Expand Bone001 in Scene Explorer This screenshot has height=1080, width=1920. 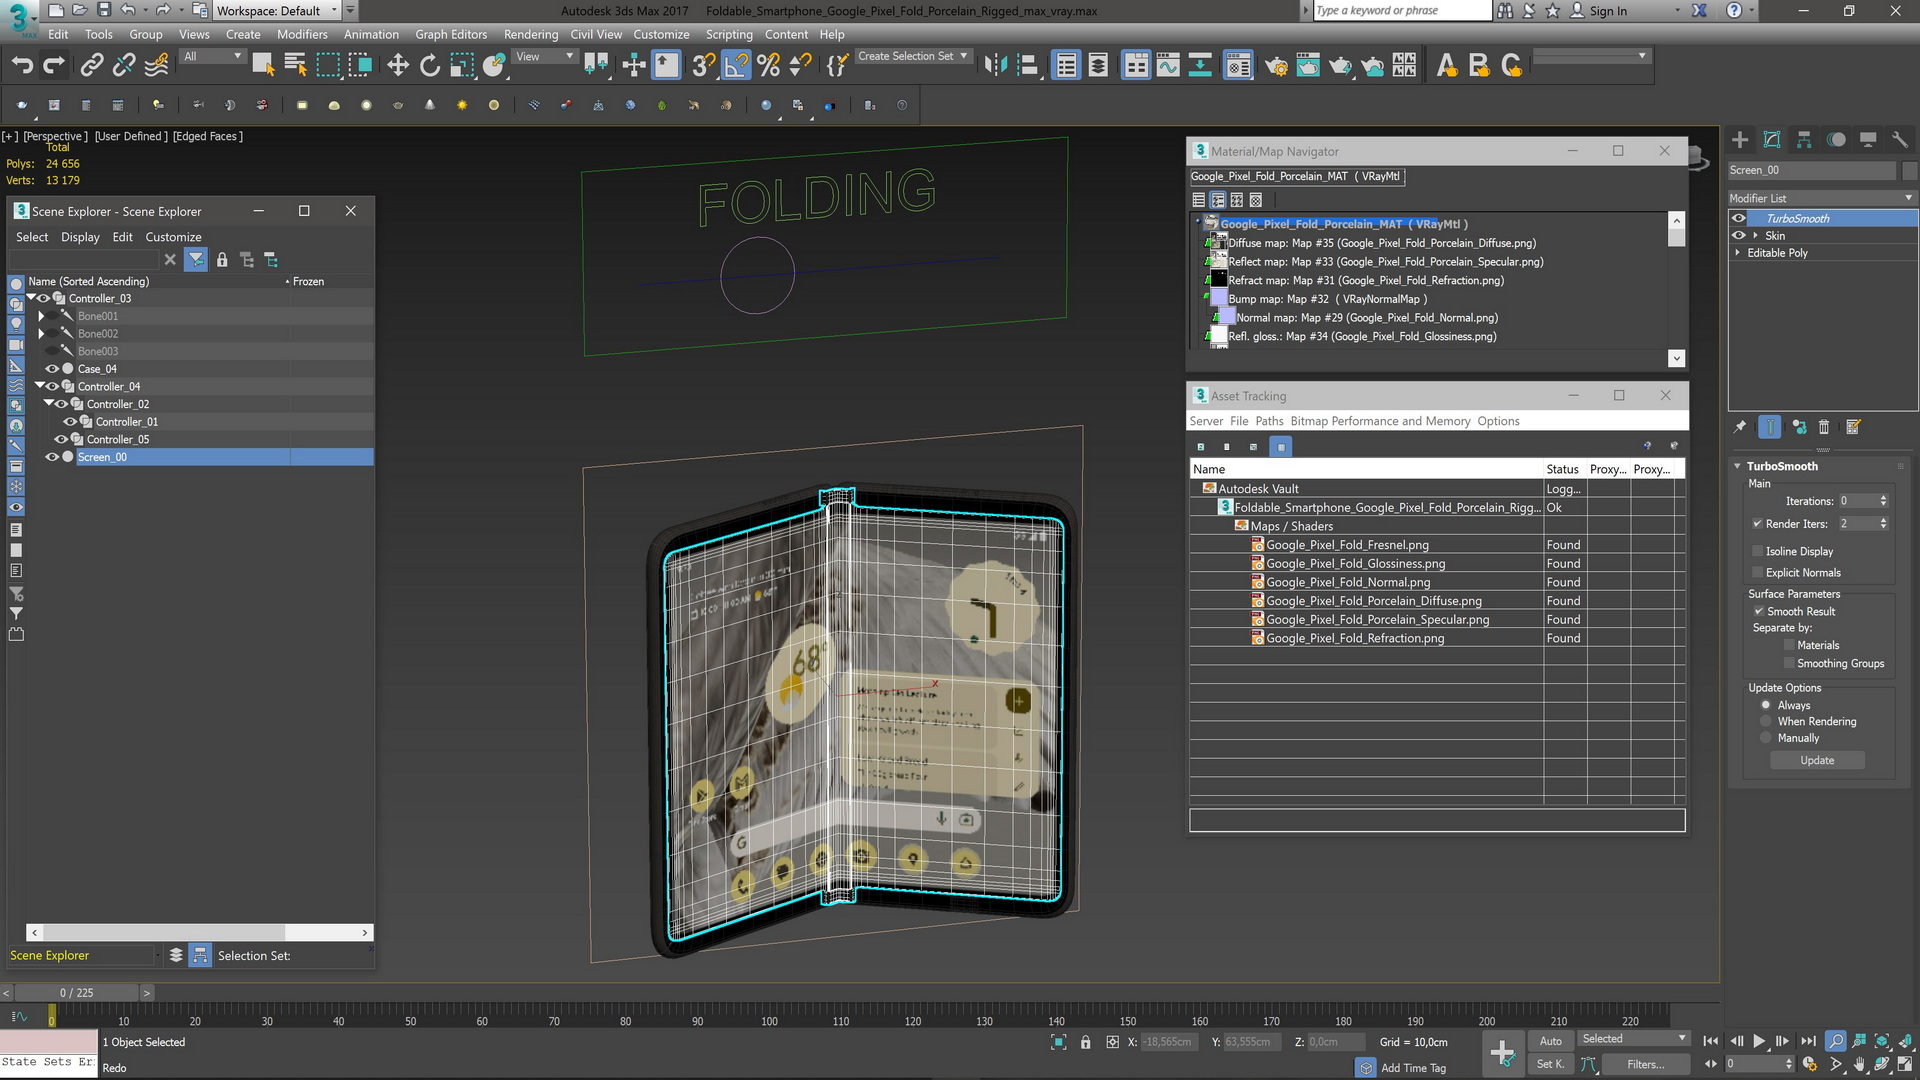[42, 316]
